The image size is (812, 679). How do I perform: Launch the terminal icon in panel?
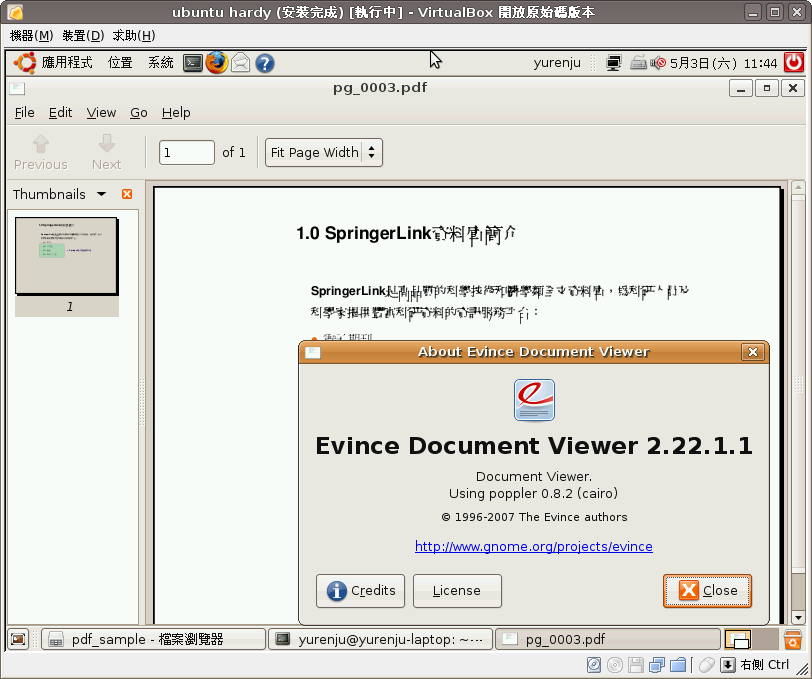click(x=193, y=63)
